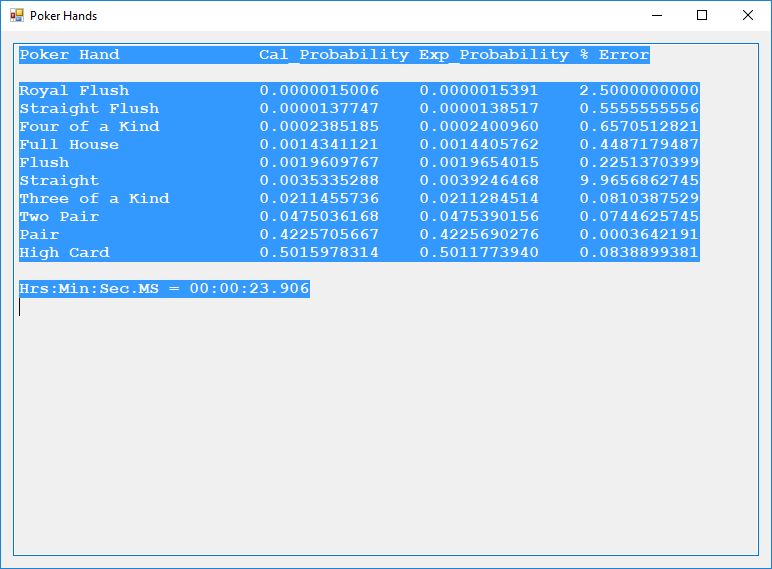This screenshot has height=569, width=772.
Task: Click the Straight Flush row label
Action: (89, 109)
